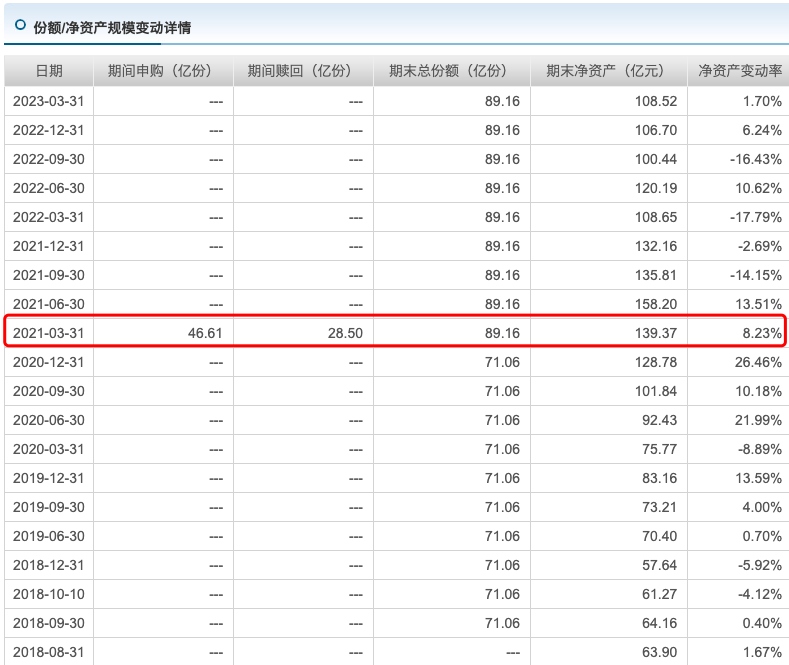Screen dimensions: 789x665
Task: Click the circle icon beside the section title
Action: (x=20, y=26)
